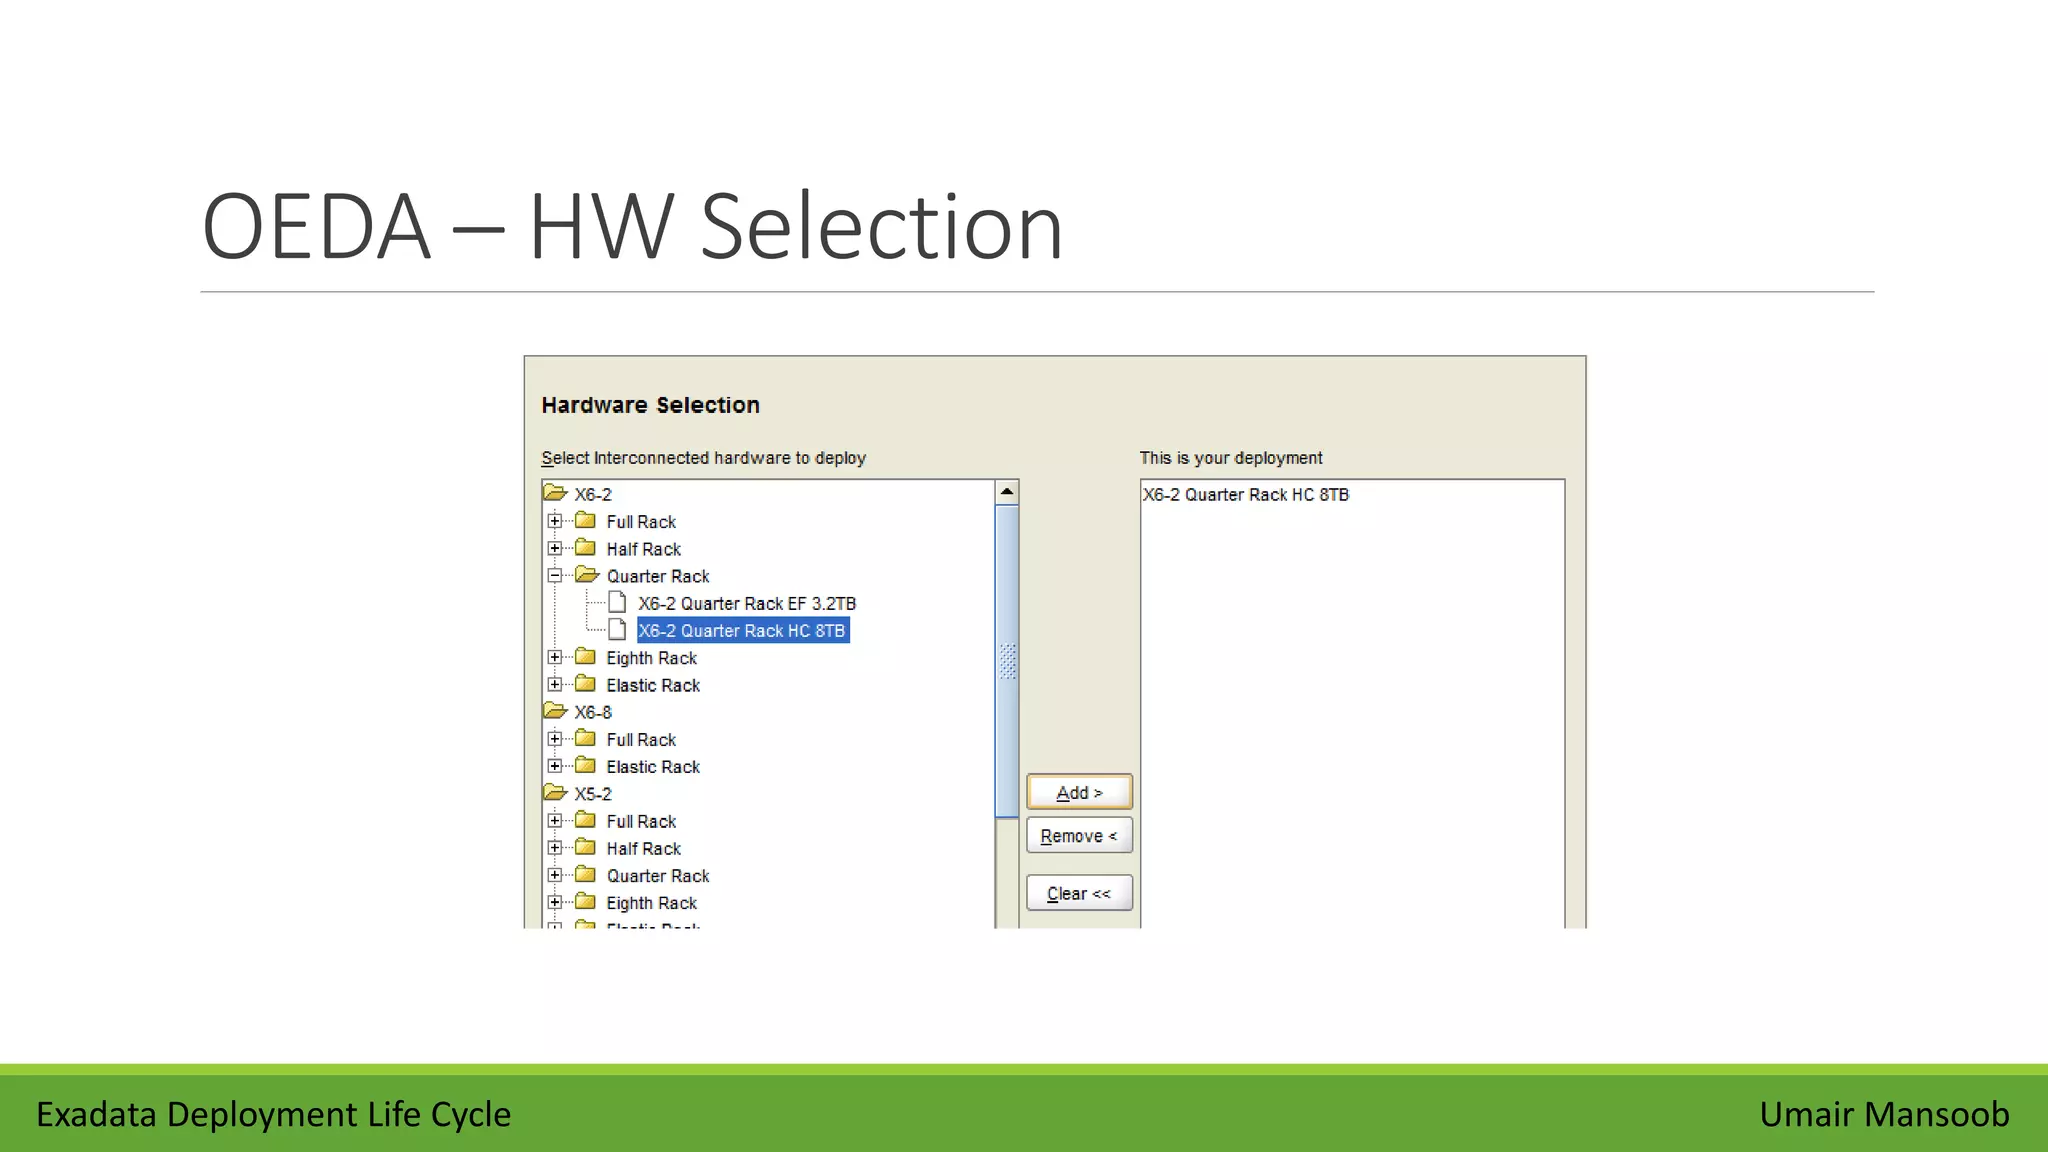Image resolution: width=2048 pixels, height=1152 pixels.
Task: Expand the X6-2 Eighth Rack node
Action: pos(555,657)
